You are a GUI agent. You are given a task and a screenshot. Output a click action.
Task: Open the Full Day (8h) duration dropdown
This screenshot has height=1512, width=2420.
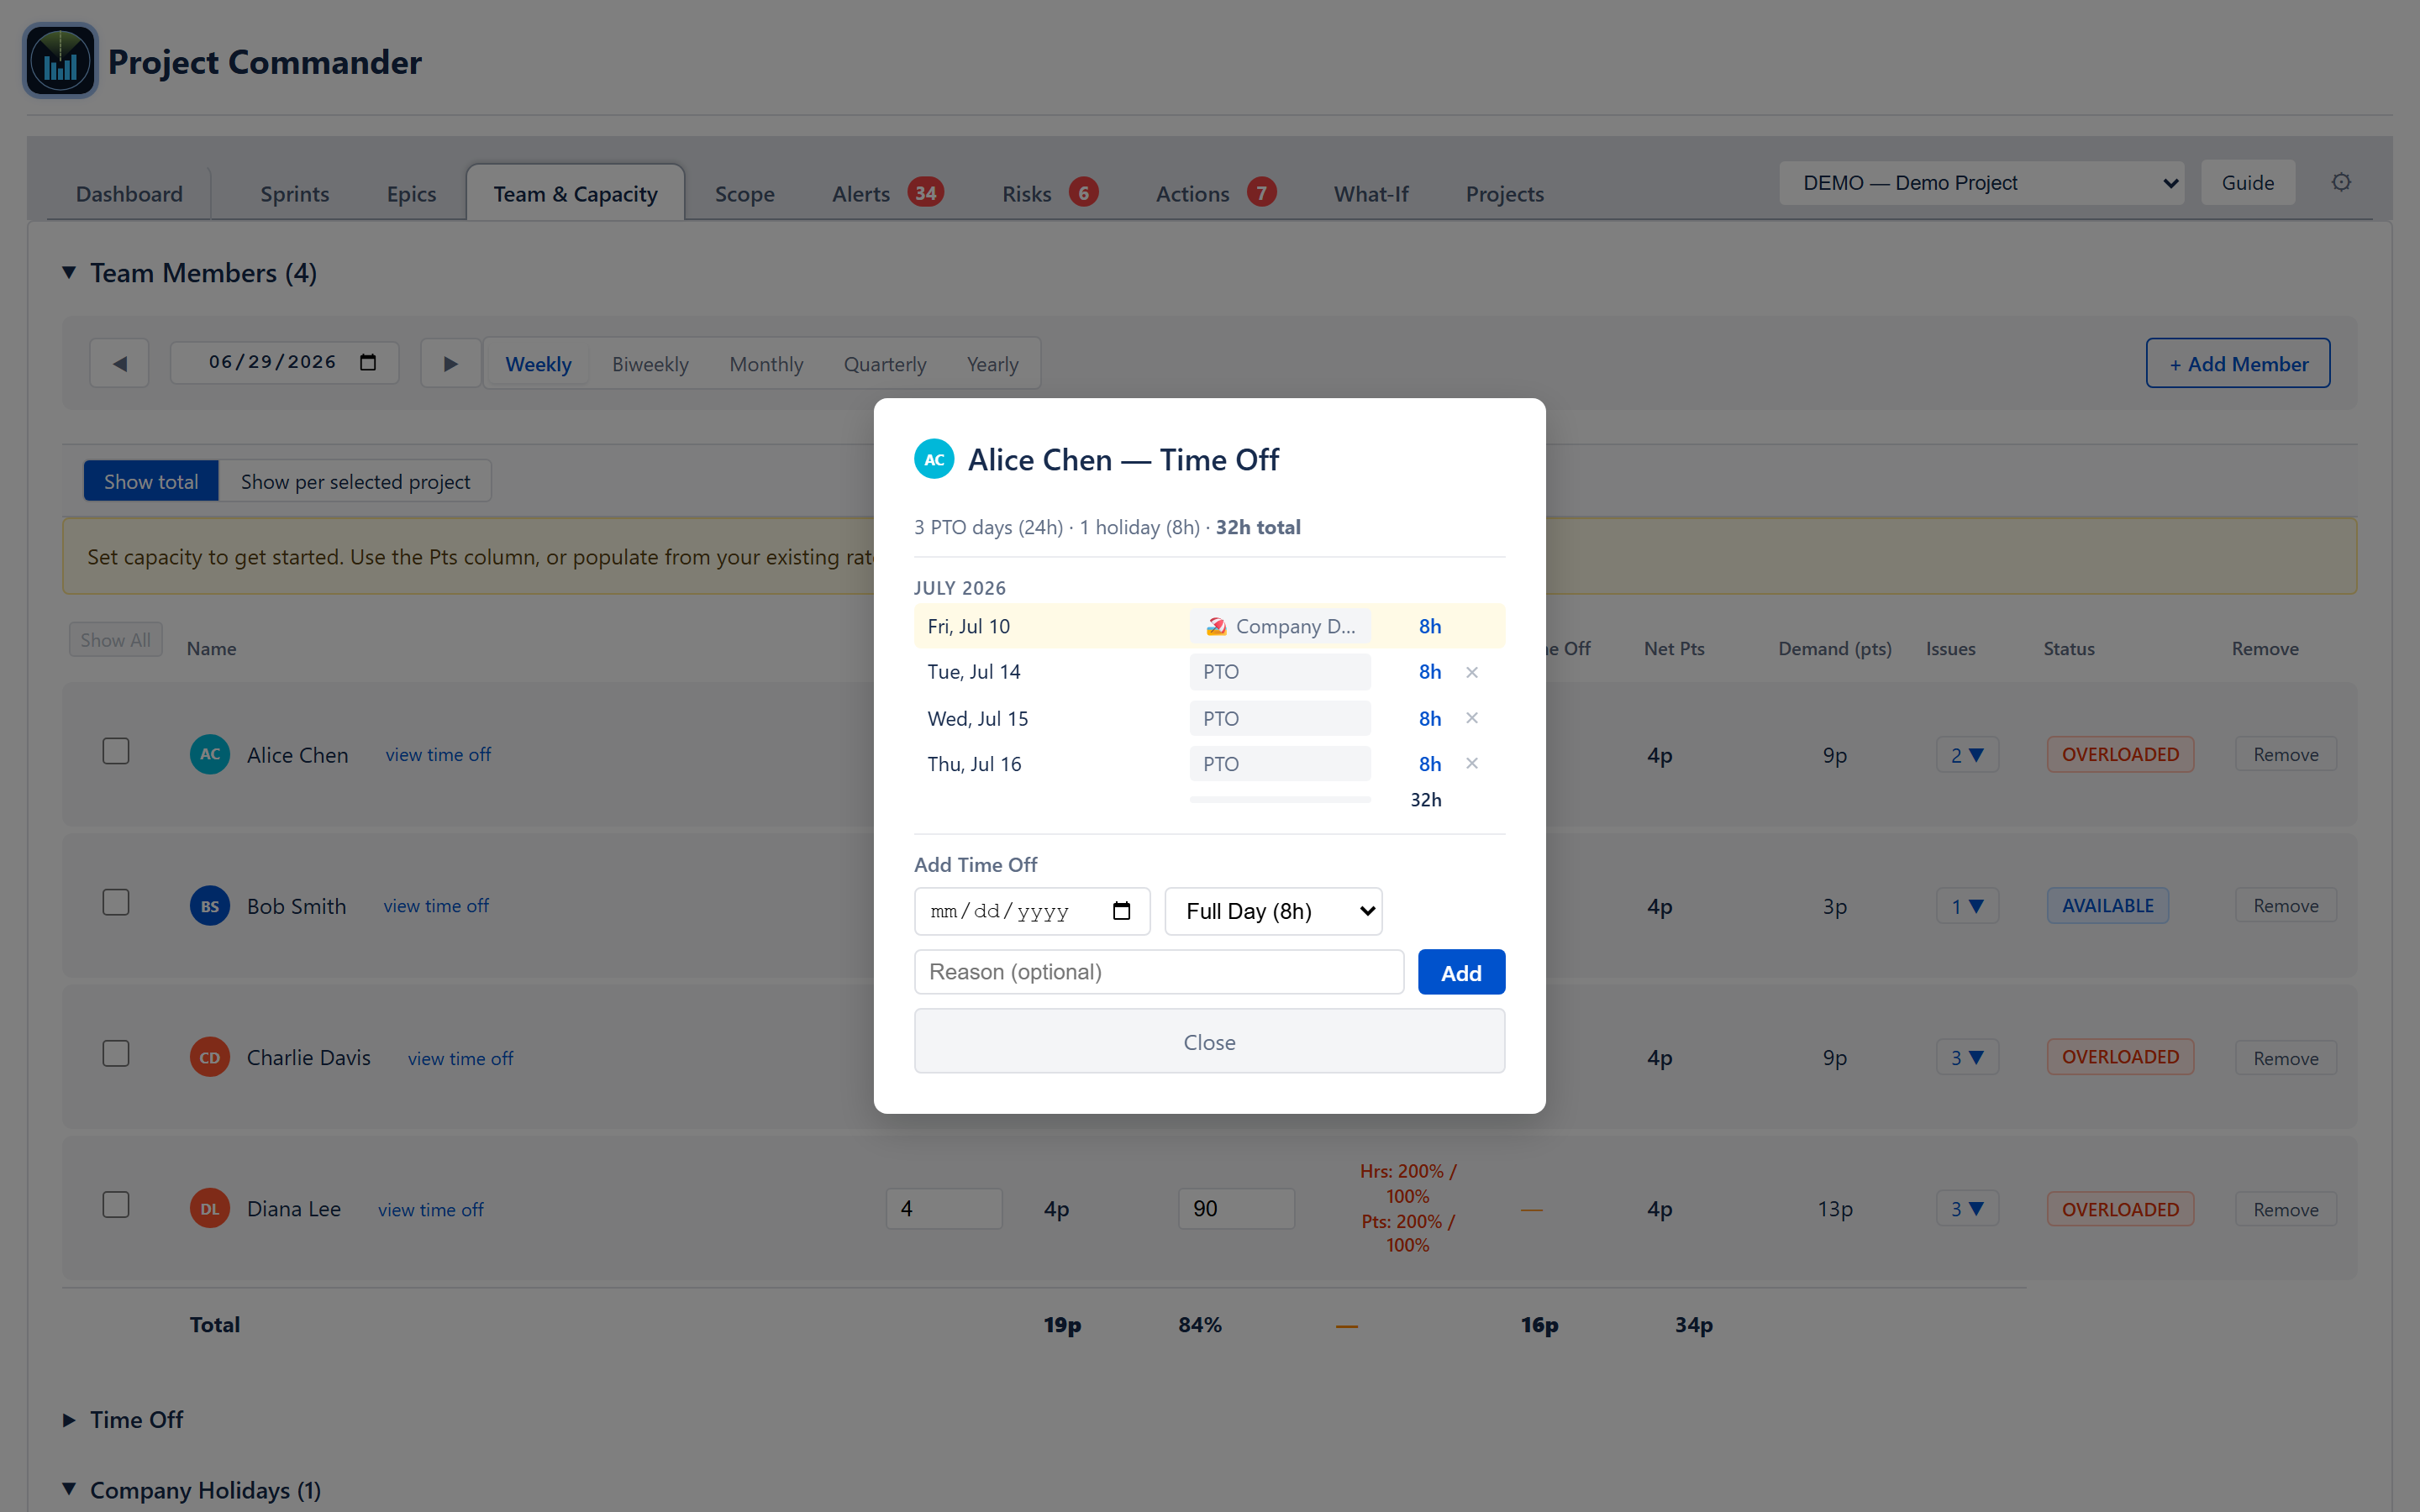tap(1273, 911)
